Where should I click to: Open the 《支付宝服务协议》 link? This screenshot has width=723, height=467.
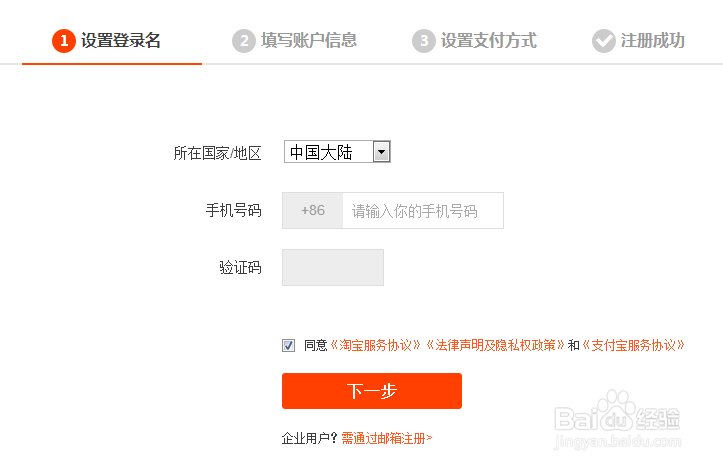click(634, 345)
